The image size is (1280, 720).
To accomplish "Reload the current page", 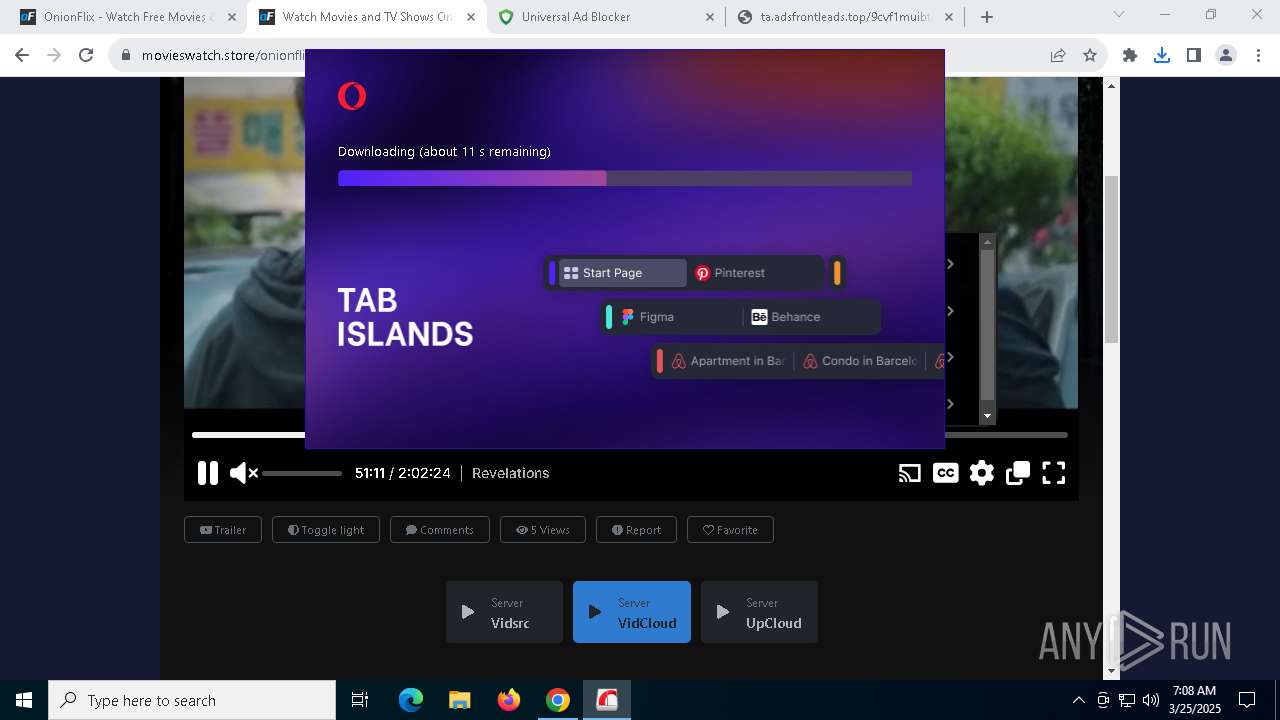I will [x=86, y=56].
